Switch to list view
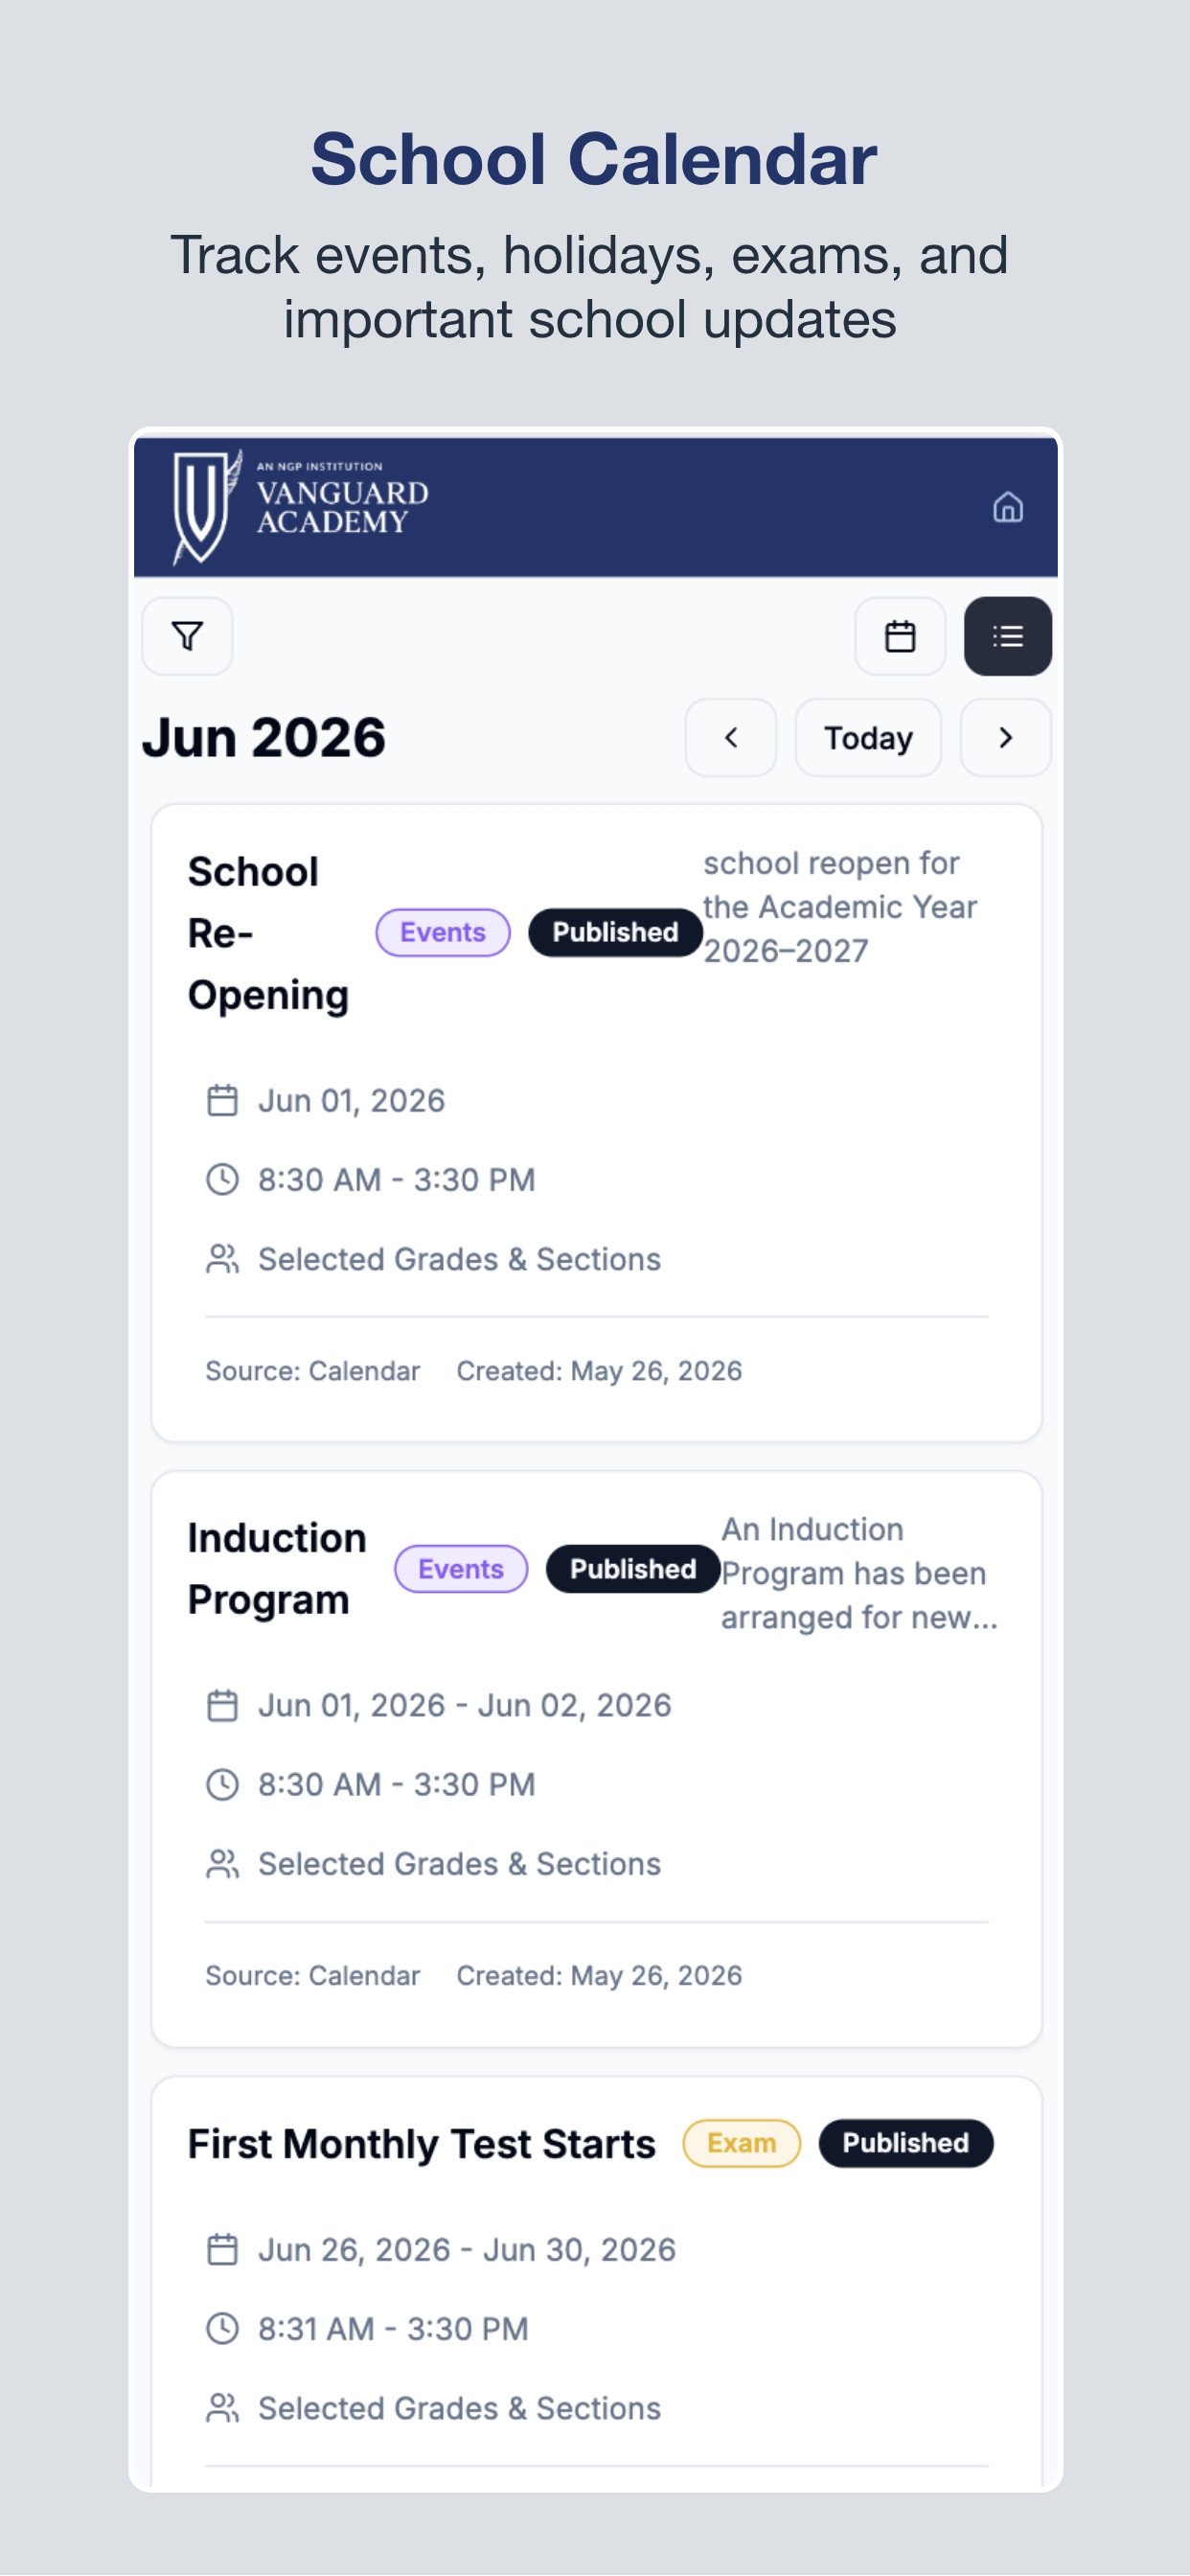 (x=1007, y=636)
